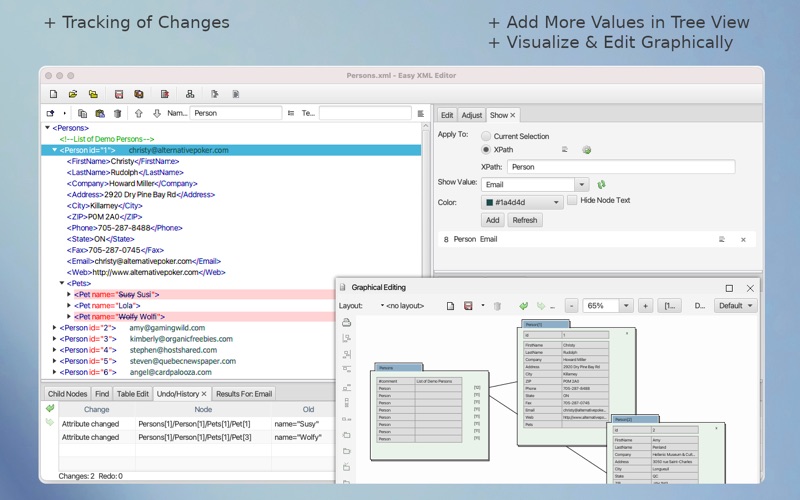Open the Results For: Email tab

244,394
